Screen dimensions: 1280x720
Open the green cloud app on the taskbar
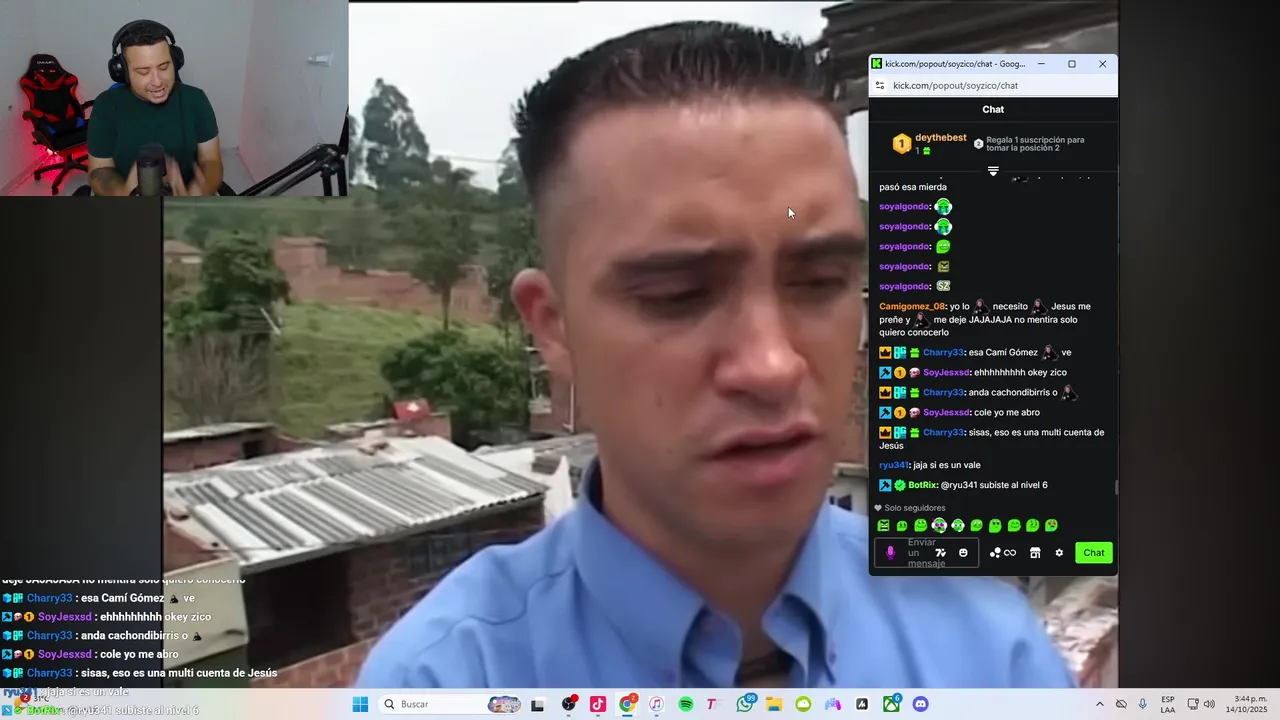tap(803, 704)
